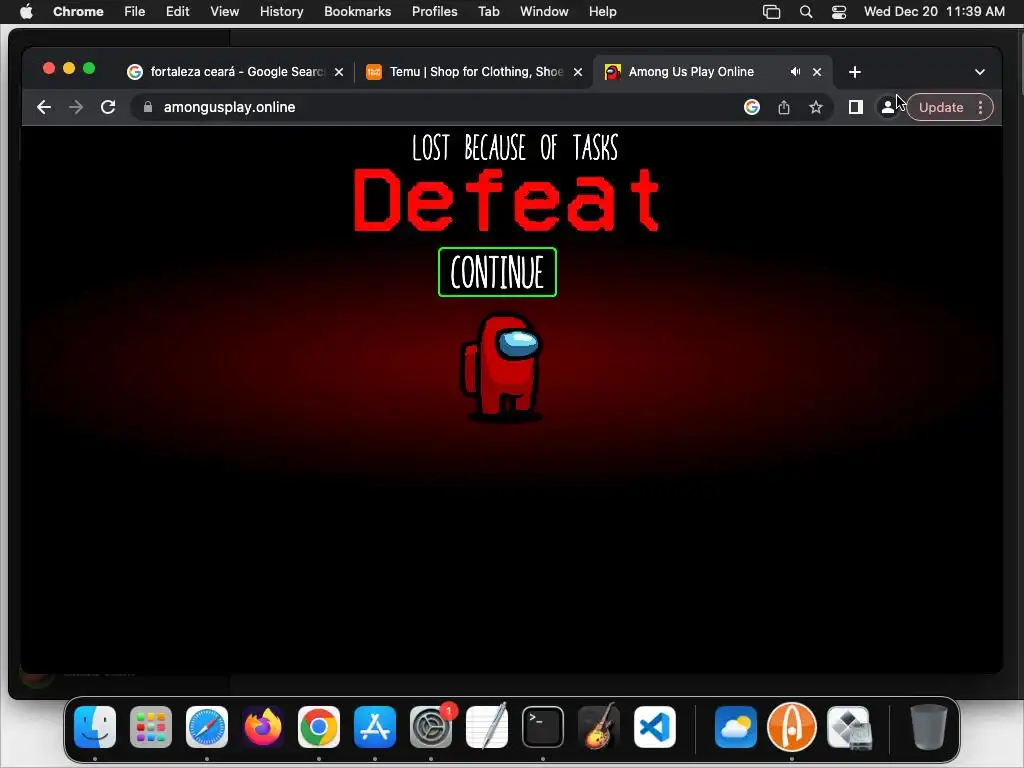
Task: Open the Tab menu
Action: pos(488,11)
